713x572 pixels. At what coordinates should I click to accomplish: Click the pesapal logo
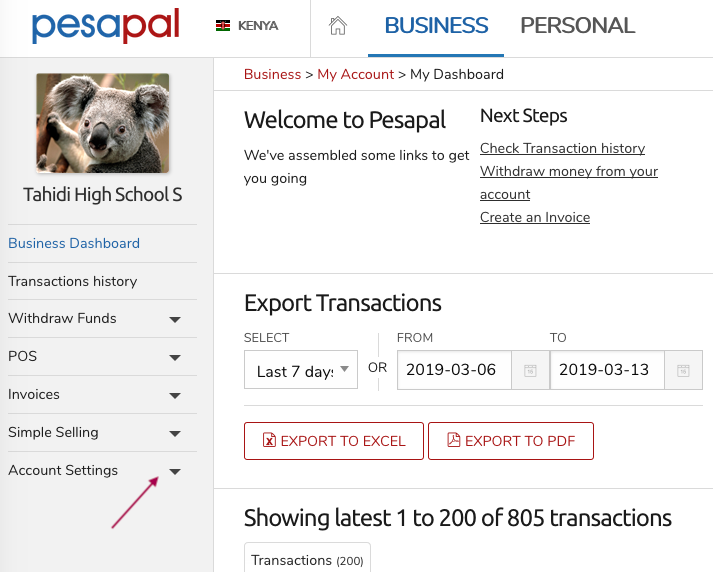click(105, 26)
